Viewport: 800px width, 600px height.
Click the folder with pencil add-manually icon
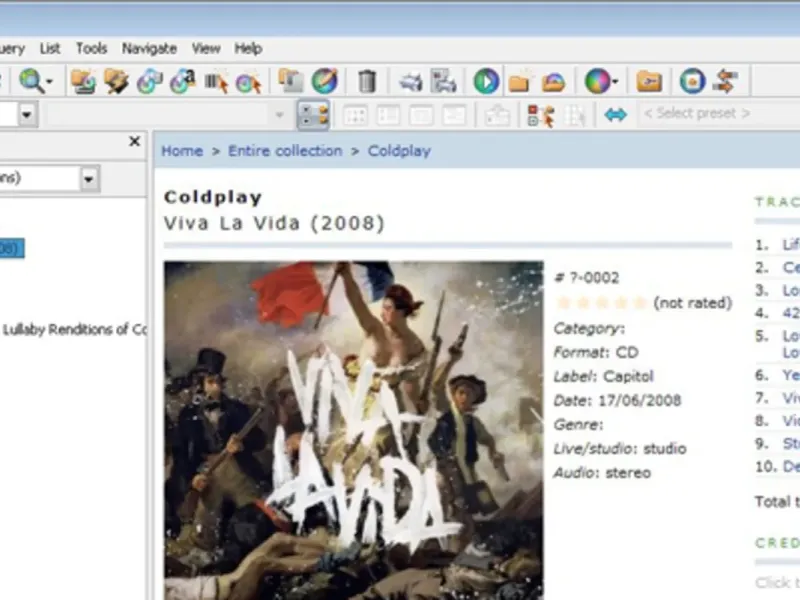pos(116,82)
